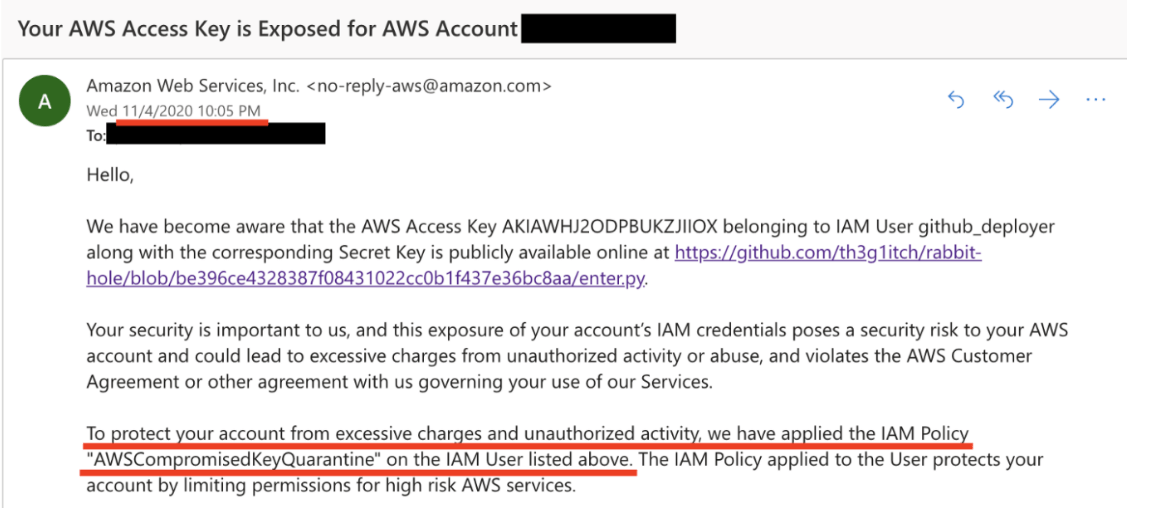The height and width of the screenshot is (526, 1156).
Task: Click the redacted recipient in the To field
Action: (216, 134)
